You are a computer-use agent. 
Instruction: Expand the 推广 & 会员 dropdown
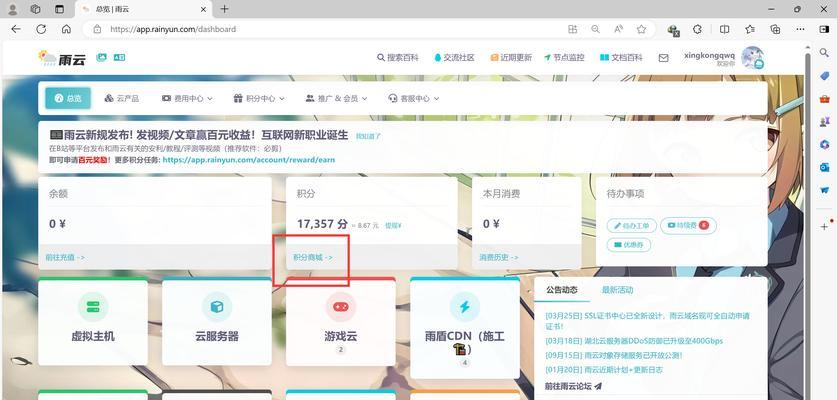point(336,98)
